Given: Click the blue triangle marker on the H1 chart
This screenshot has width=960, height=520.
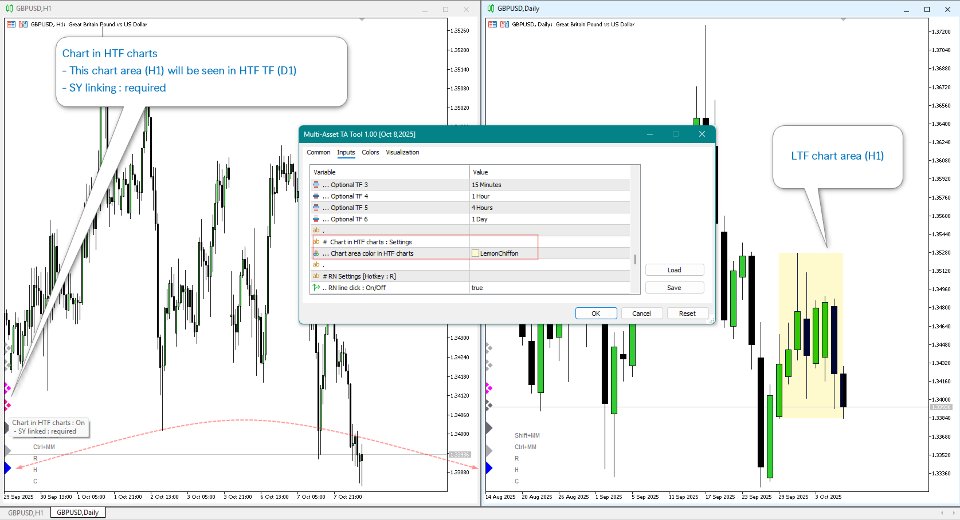Looking at the screenshot, I should click(x=7, y=468).
